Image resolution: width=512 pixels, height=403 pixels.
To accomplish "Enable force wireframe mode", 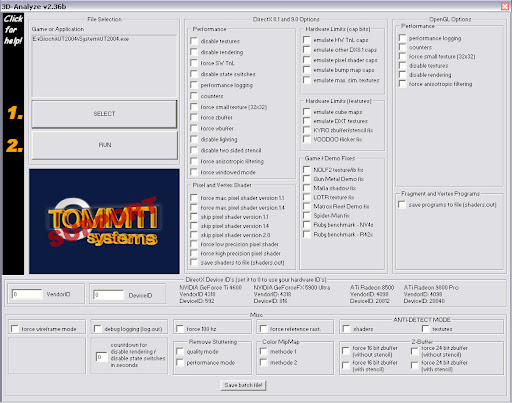I will (x=15, y=329).
